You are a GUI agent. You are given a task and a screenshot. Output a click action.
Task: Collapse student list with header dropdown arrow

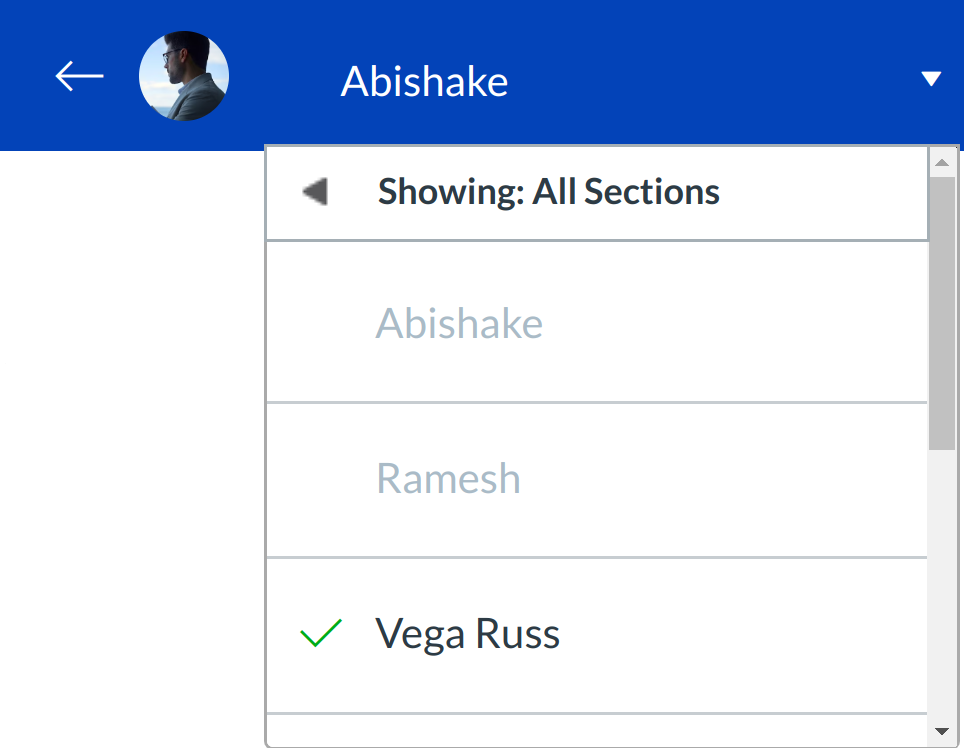(931, 79)
